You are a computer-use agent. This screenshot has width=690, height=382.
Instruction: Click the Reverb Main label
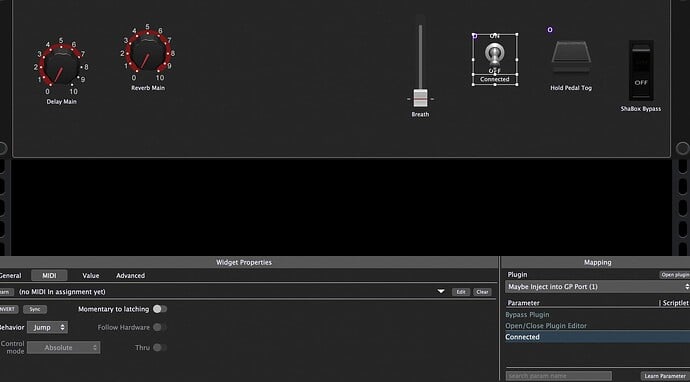148,88
